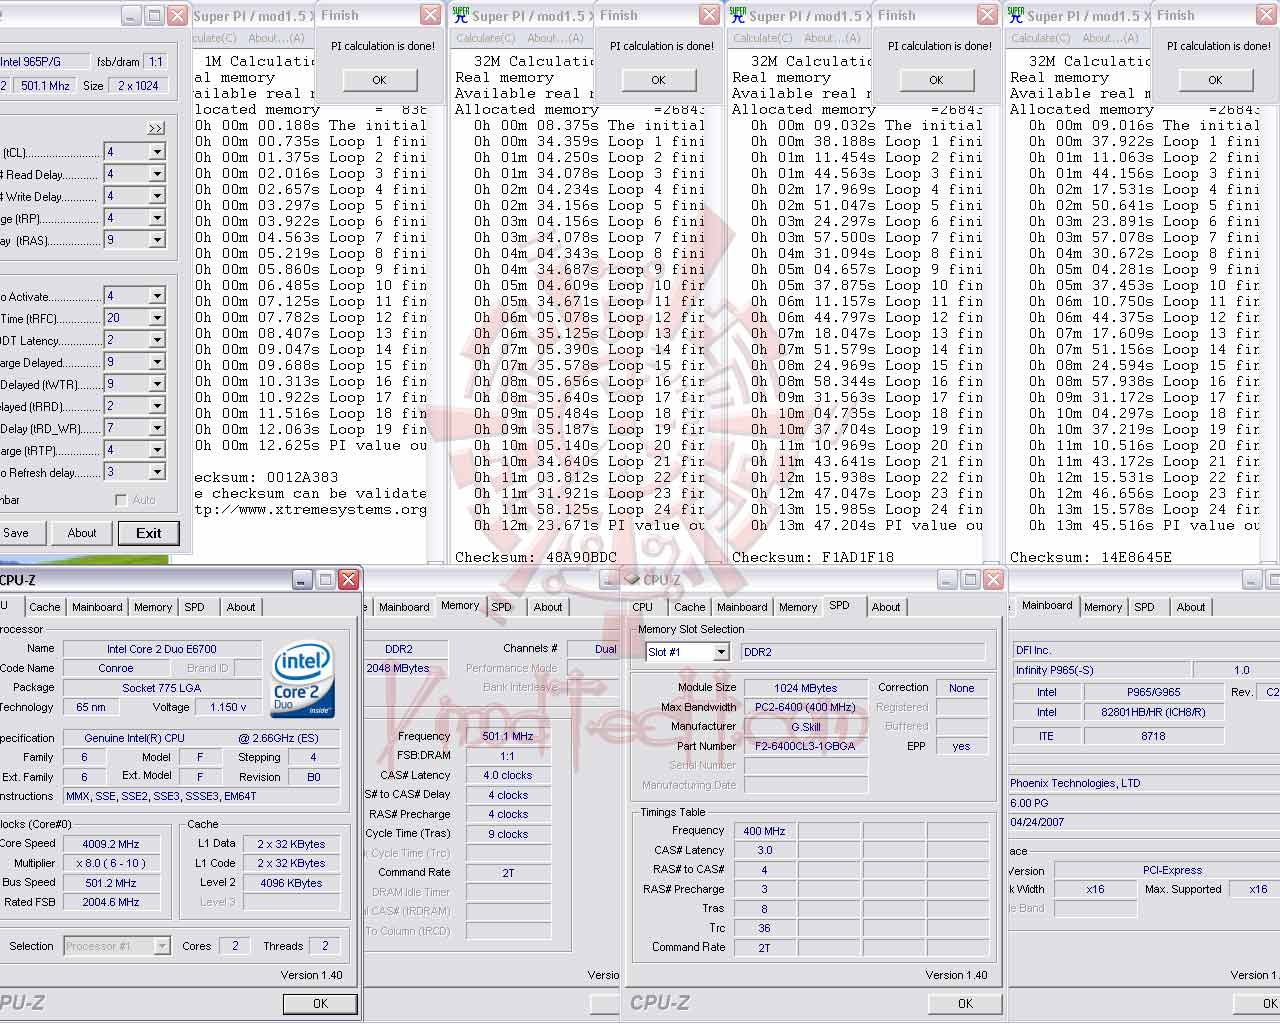The width and height of the screenshot is (1280, 1024).
Task: Click OK in the CPU-Z processor window
Action: point(320,1003)
